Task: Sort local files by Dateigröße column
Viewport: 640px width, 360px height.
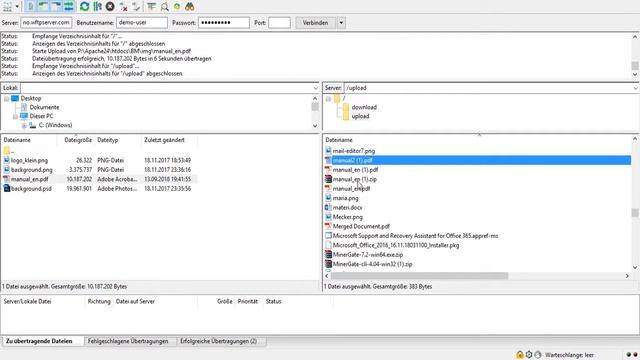Action: coord(78,140)
